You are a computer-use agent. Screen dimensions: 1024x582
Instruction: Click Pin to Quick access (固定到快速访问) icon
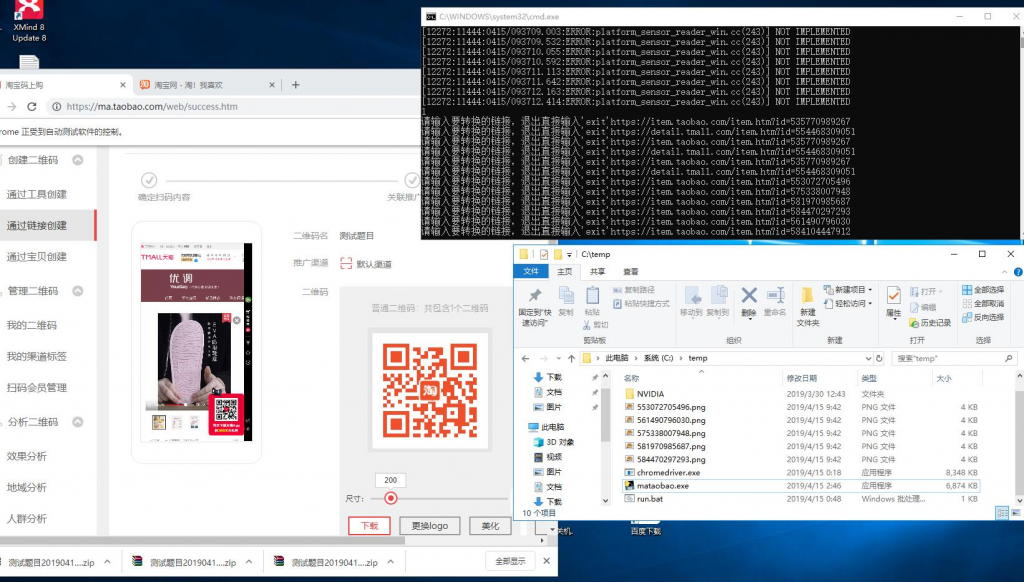click(x=536, y=295)
